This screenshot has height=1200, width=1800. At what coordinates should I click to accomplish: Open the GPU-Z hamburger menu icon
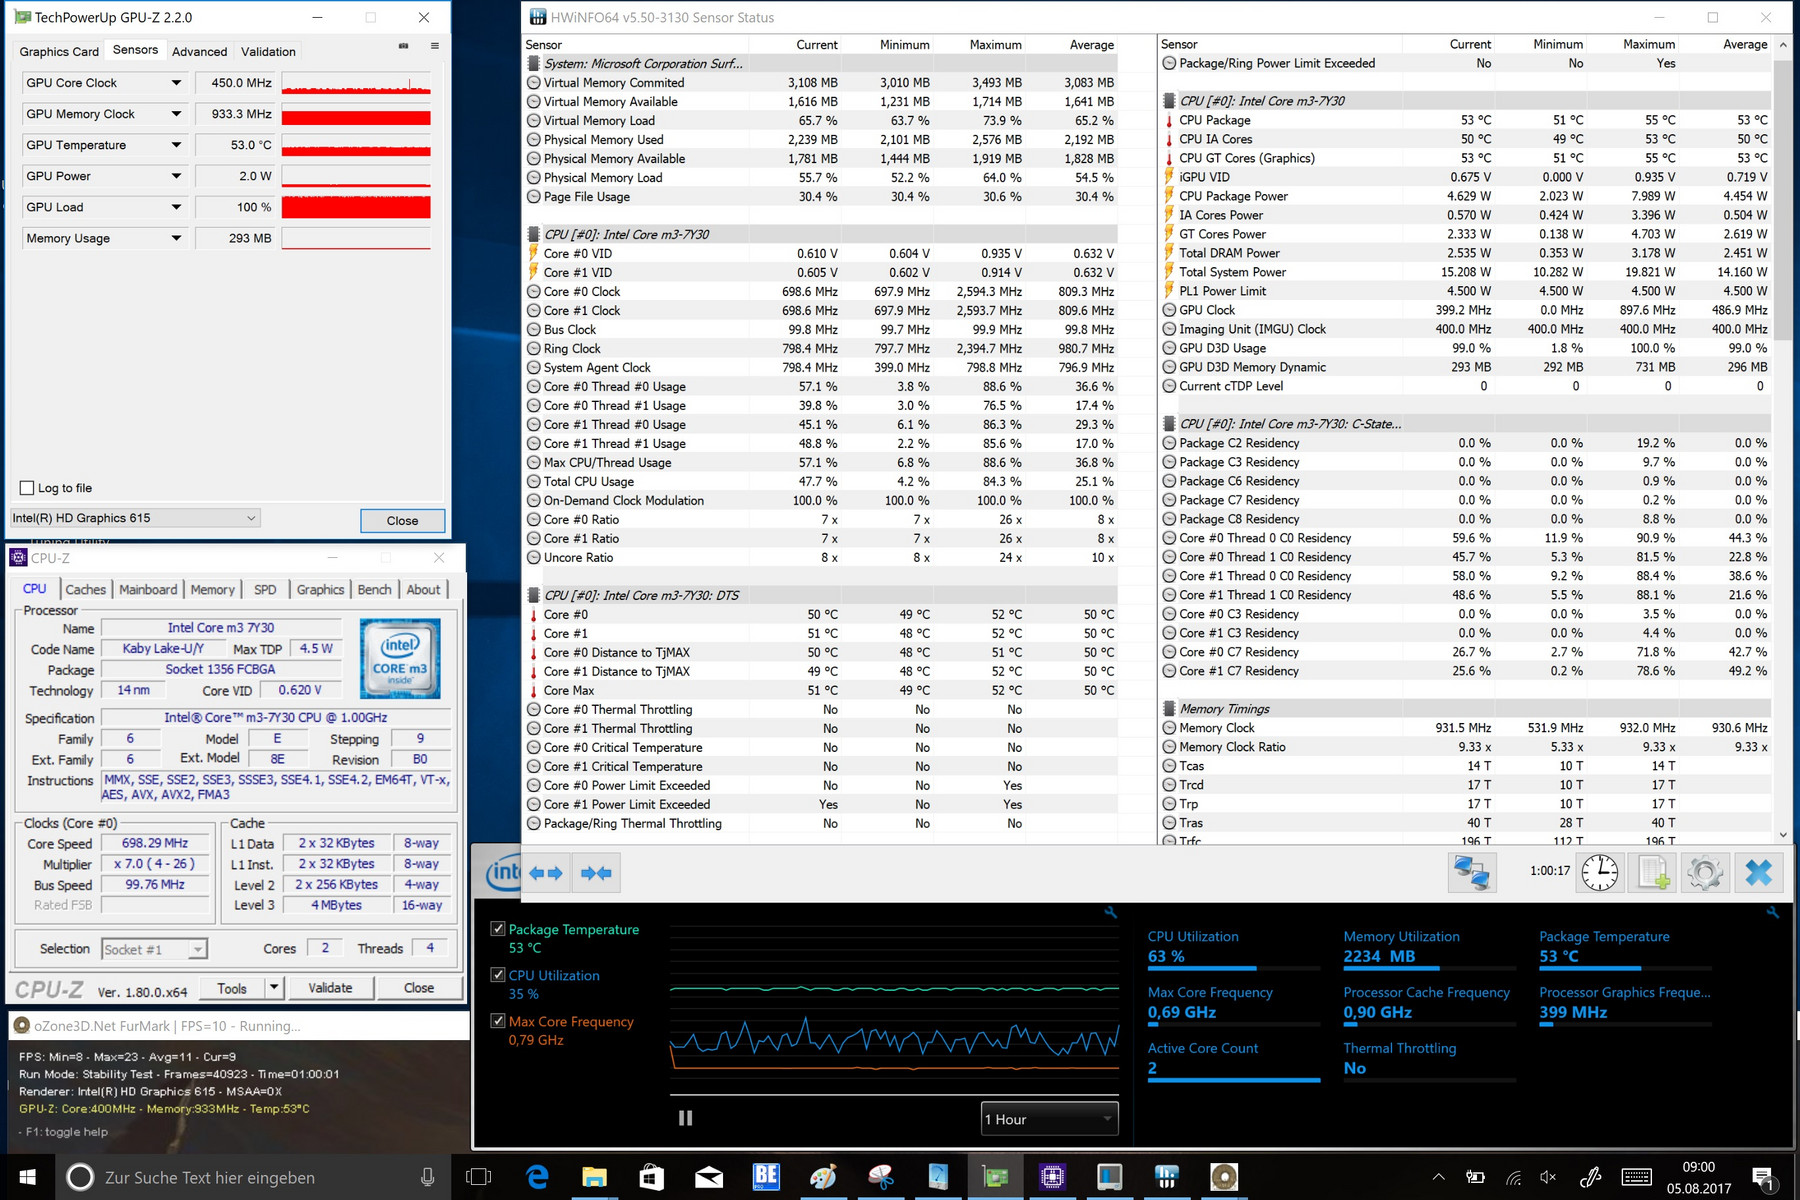point(435,46)
